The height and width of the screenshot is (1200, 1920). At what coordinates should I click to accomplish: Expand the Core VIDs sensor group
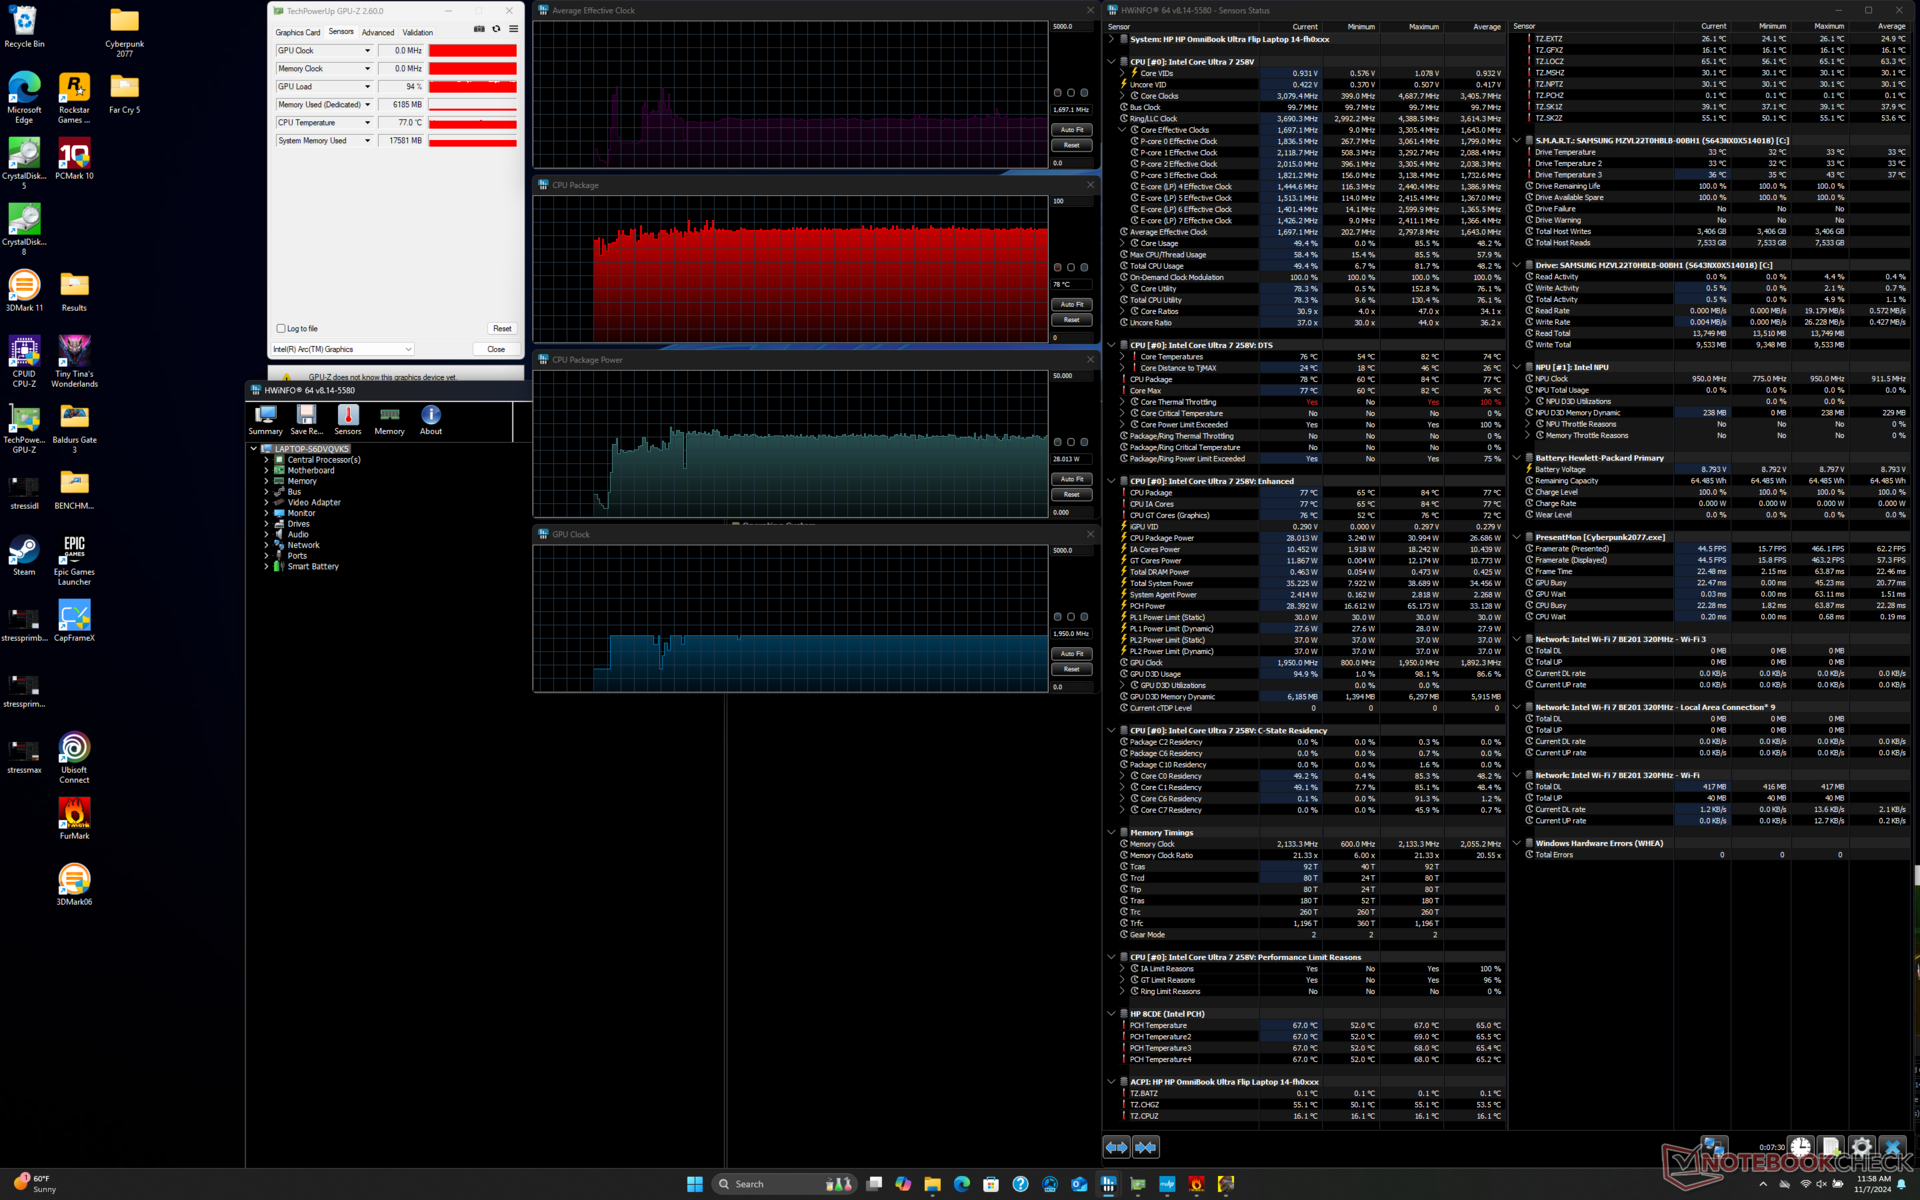tap(1122, 73)
